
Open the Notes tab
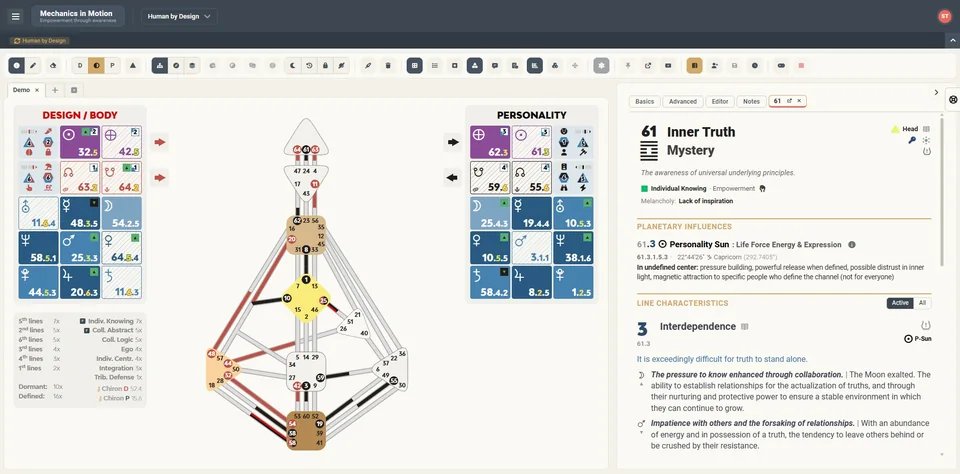click(751, 102)
